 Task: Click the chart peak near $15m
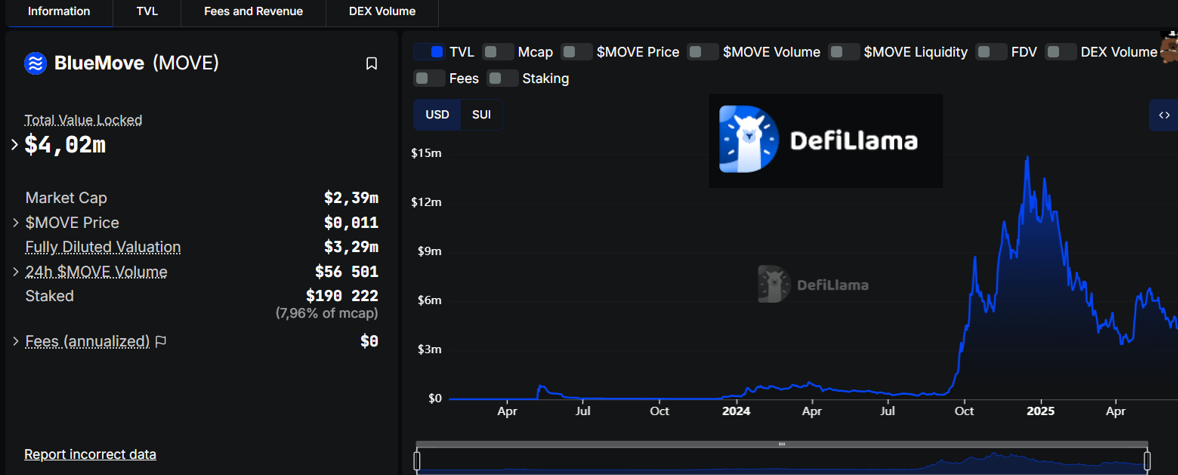point(1027,158)
